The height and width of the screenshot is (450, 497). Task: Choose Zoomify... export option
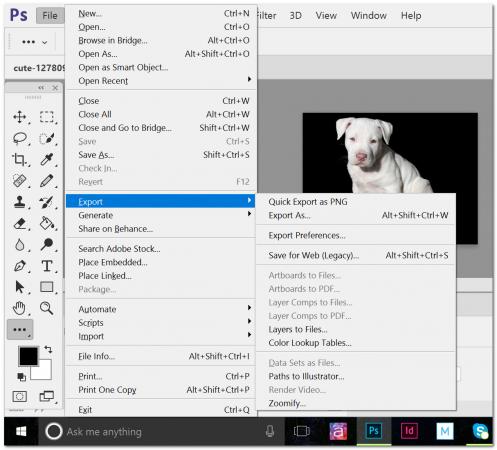click(356, 403)
